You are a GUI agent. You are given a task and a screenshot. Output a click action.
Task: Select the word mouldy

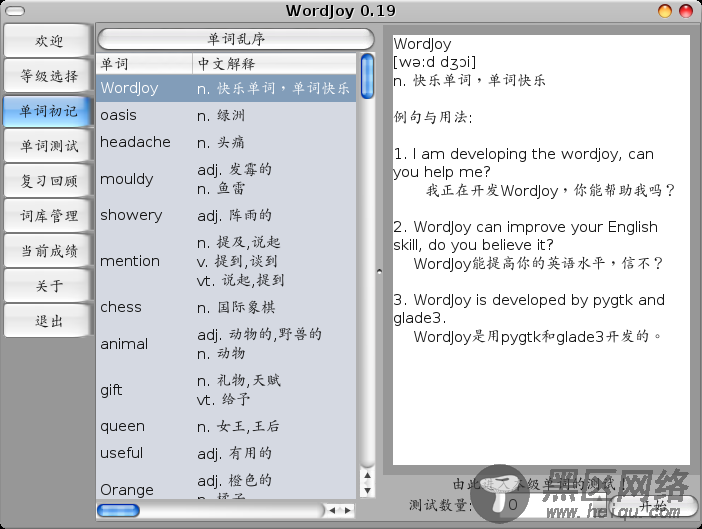click(127, 179)
